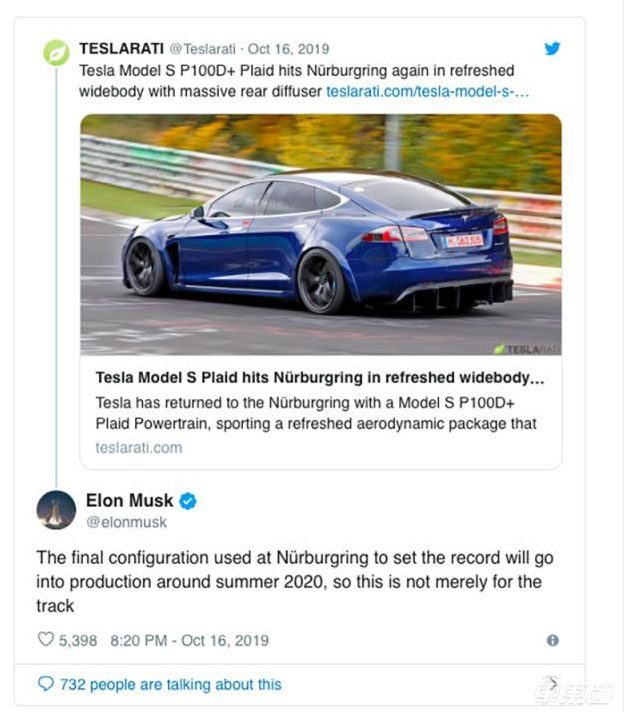Like the tweet with the heart icon
Image resolution: width=626 pixels, height=712 pixels.
[x=45, y=640]
